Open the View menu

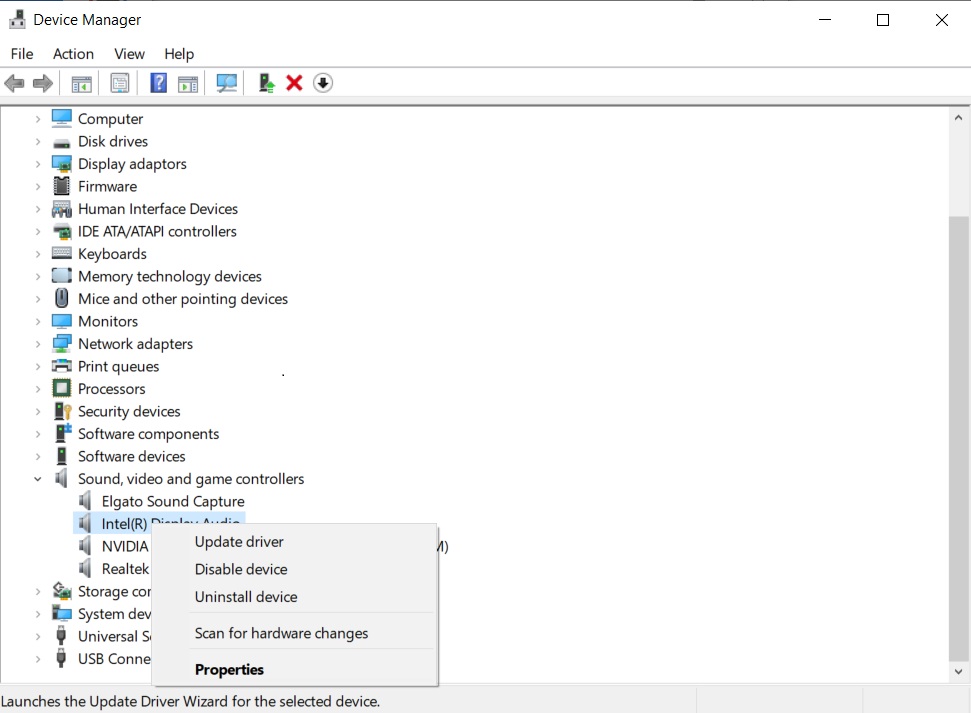click(129, 54)
